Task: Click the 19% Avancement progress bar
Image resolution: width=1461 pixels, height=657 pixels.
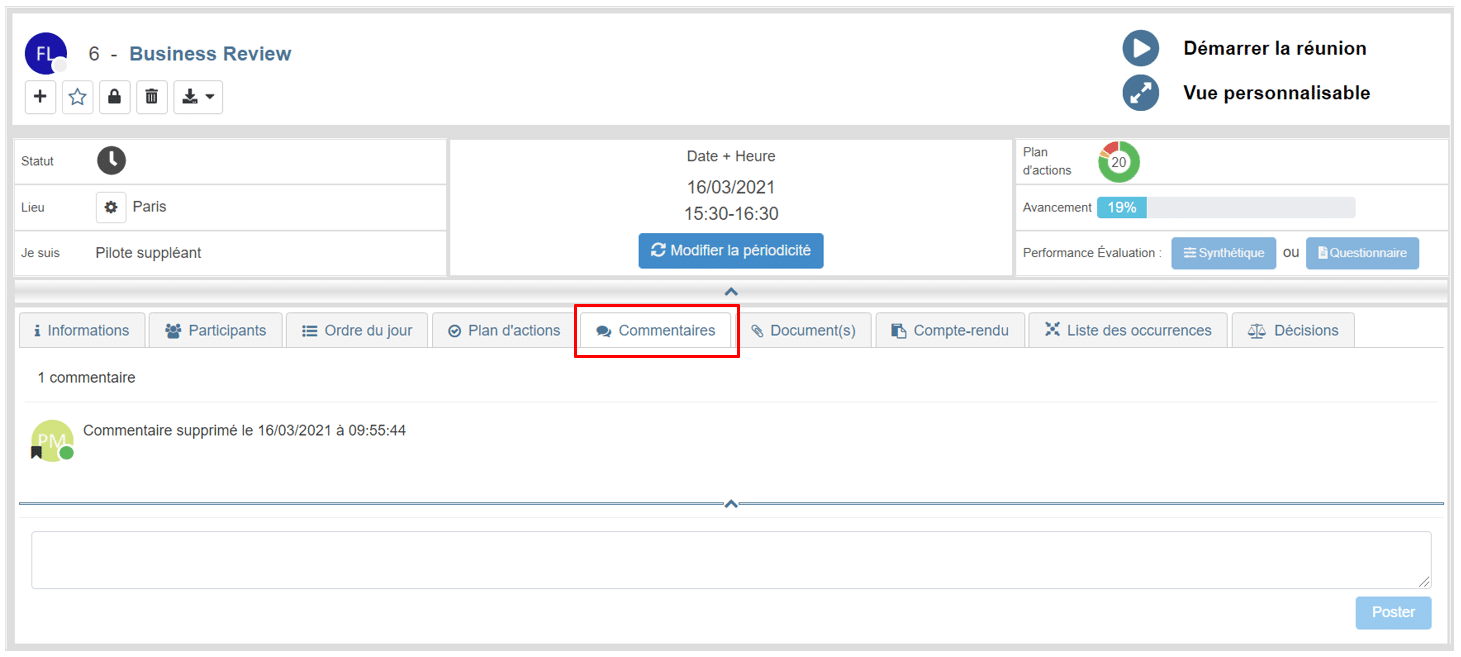Action: pyautogui.click(x=1225, y=208)
